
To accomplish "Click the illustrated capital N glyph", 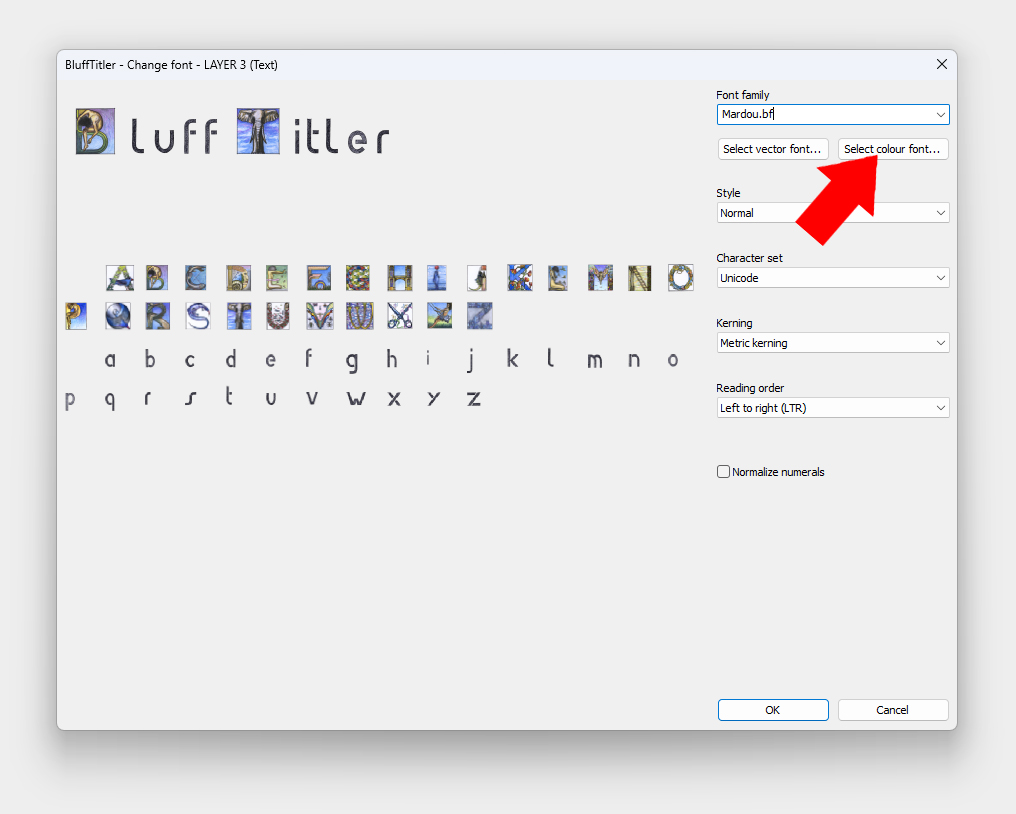I will coord(640,278).
